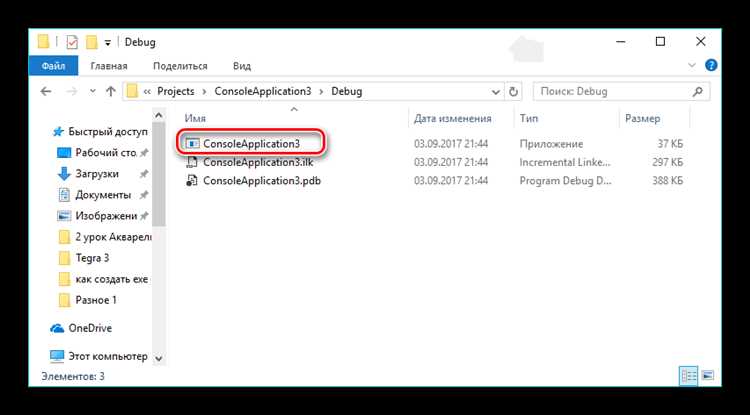Click the search magnifier icon
Image resolution: width=750 pixels, height=415 pixels.
pos(698,91)
